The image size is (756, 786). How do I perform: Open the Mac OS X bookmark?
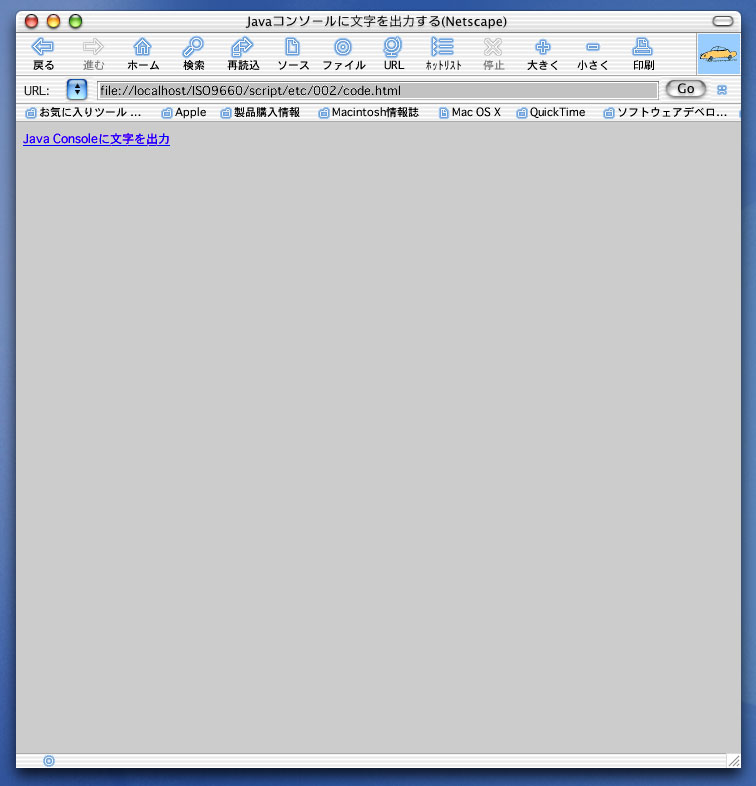point(470,112)
